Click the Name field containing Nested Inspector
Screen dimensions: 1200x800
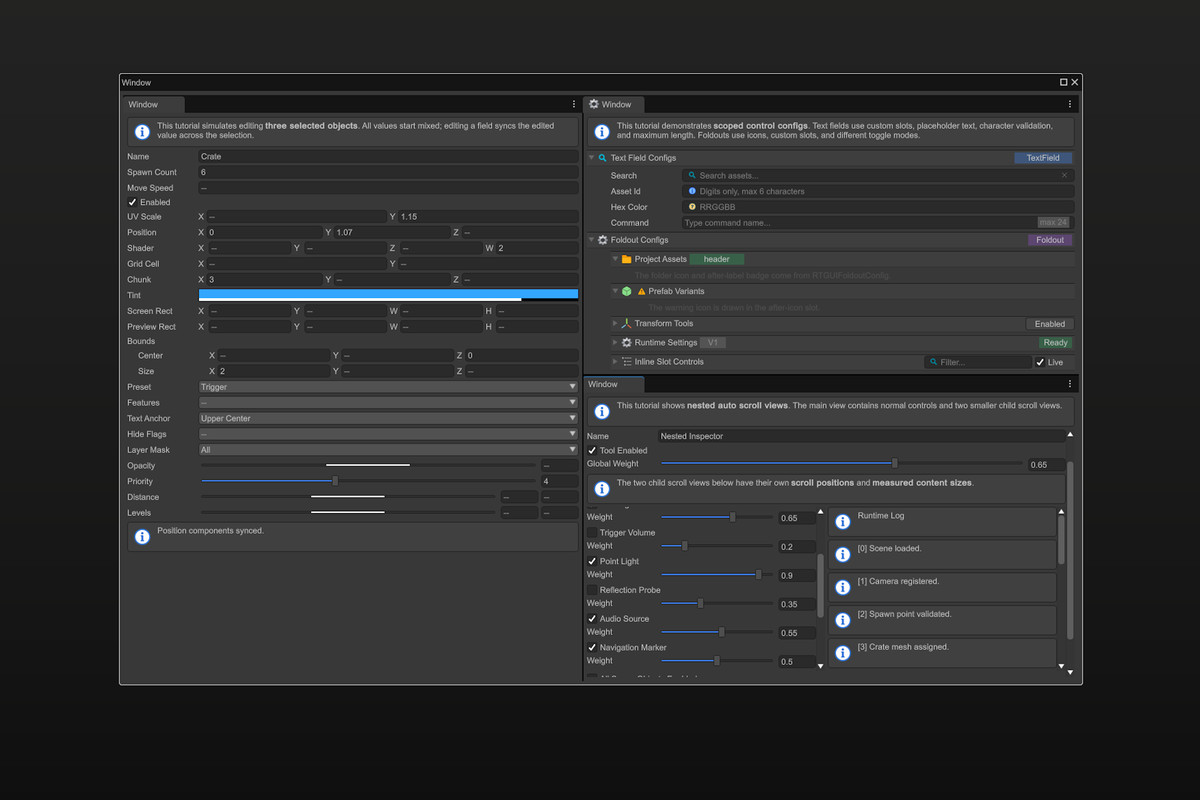point(862,436)
